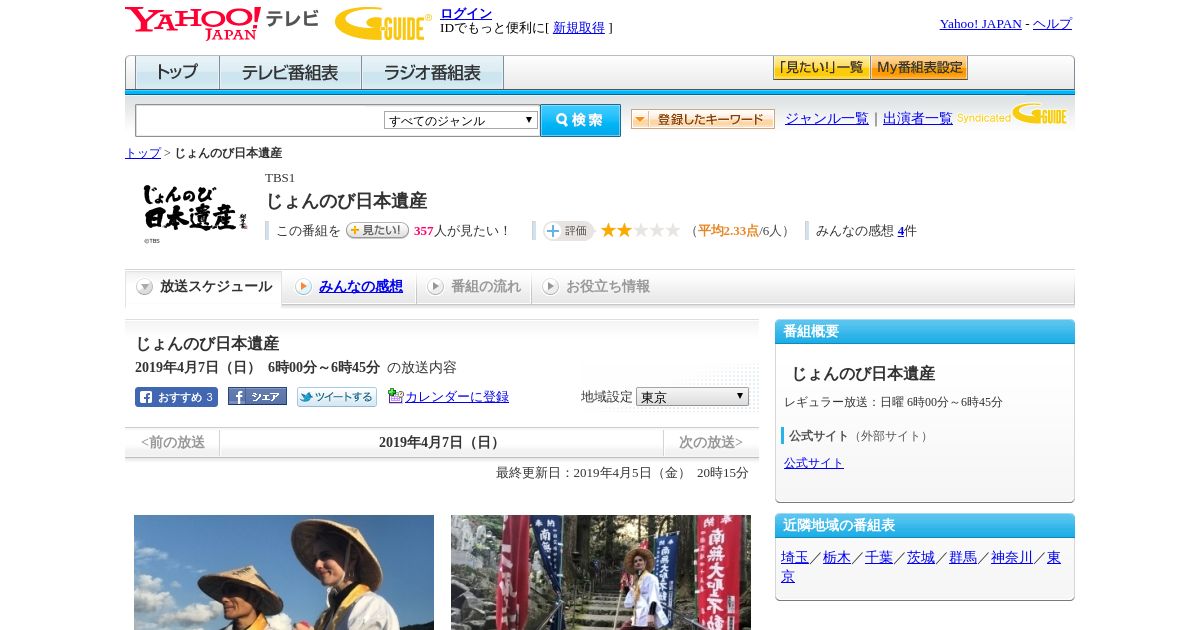Click the 評価 rate button
Screen dimensions: 1200x630
[x=569, y=230]
